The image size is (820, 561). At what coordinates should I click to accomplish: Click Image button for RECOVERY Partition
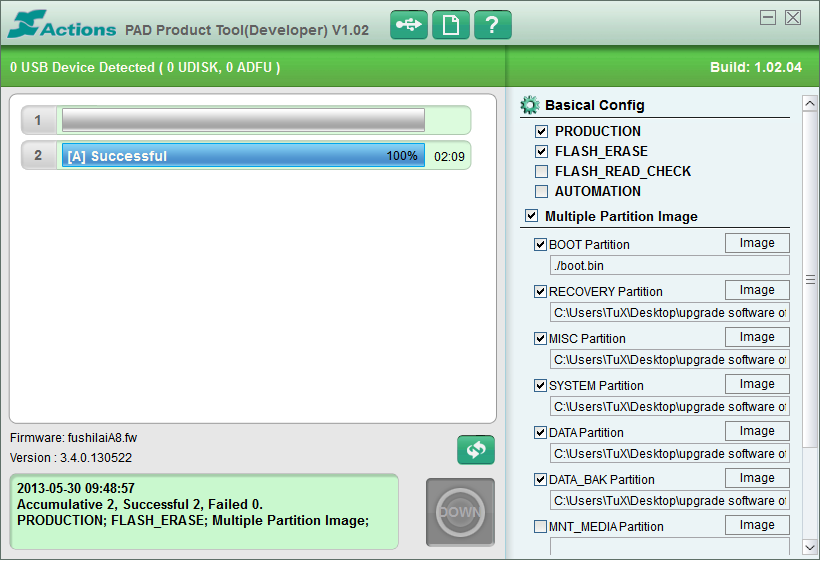pos(757,290)
